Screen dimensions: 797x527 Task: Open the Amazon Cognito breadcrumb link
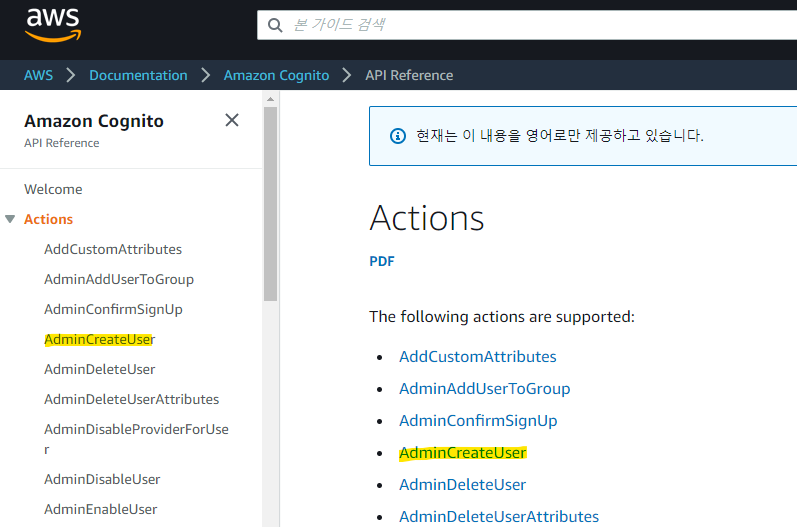pos(277,75)
